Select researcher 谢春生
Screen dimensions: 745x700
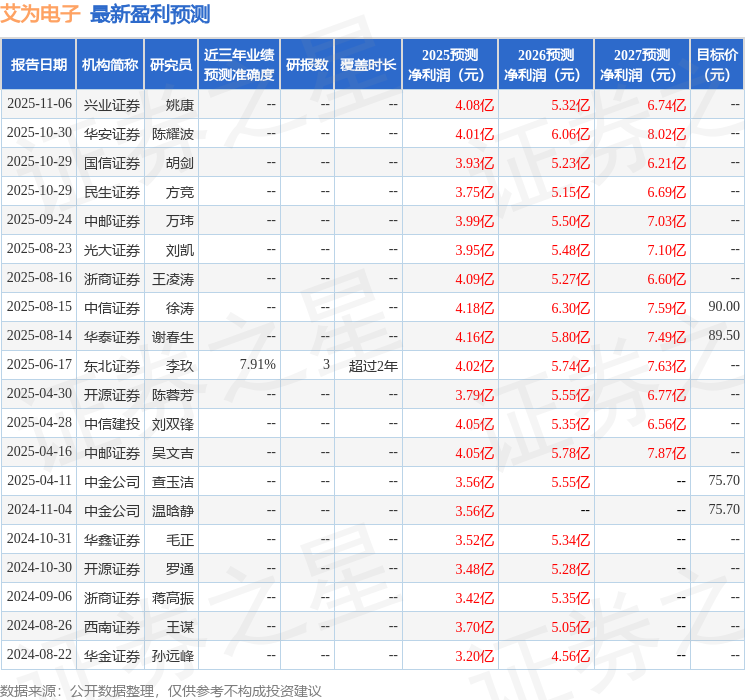[x=173, y=337]
